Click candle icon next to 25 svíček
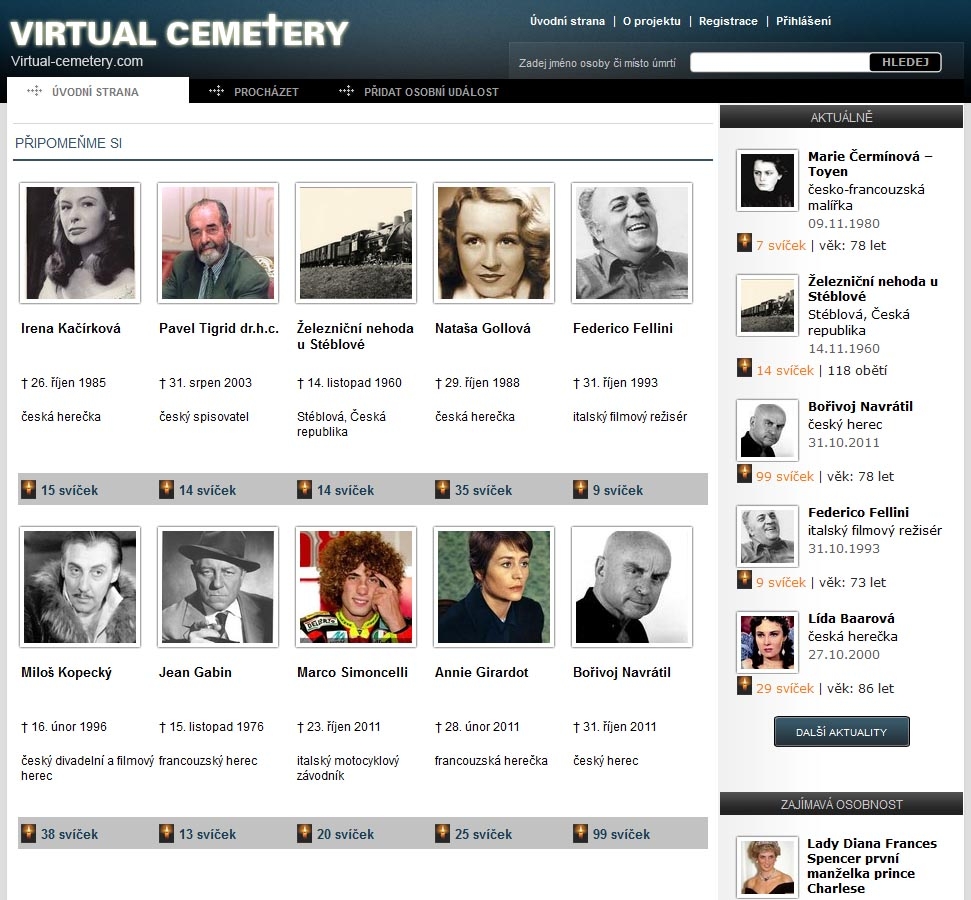971x900 pixels. 442,833
